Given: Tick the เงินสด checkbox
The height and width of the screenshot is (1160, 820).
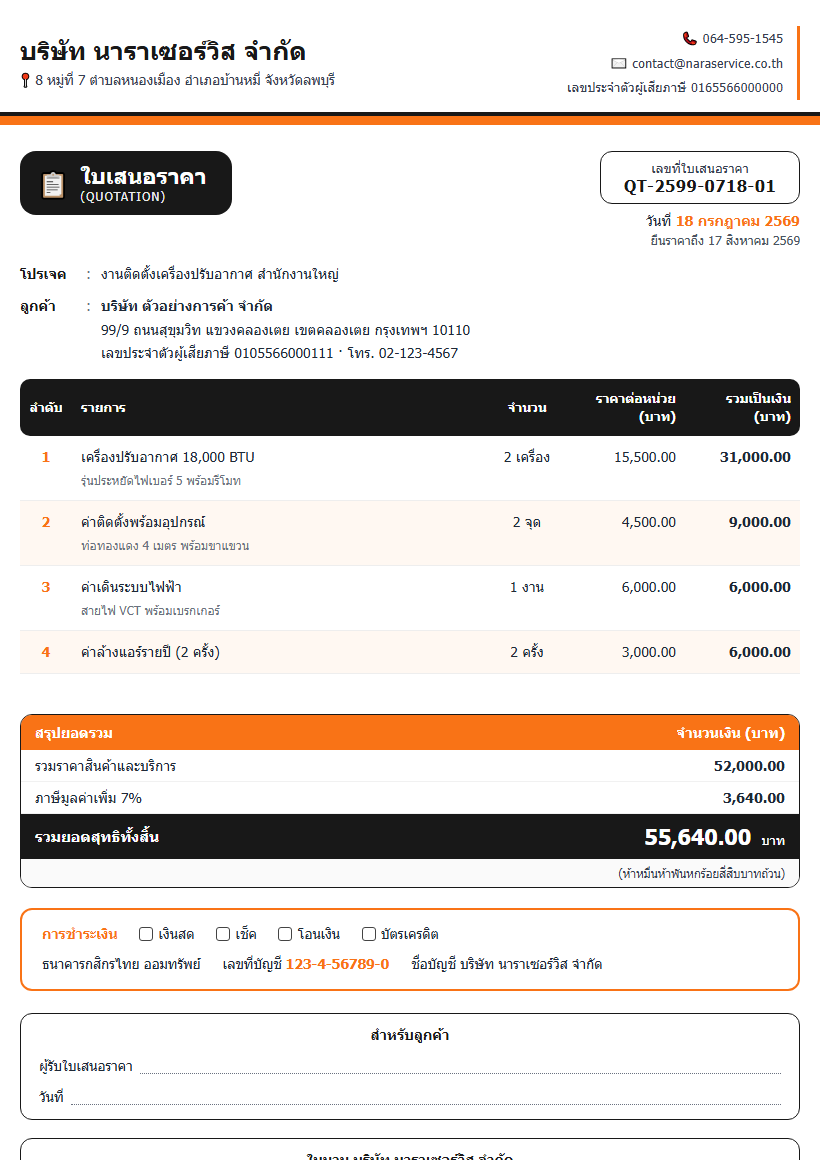Looking at the screenshot, I should tap(146, 934).
